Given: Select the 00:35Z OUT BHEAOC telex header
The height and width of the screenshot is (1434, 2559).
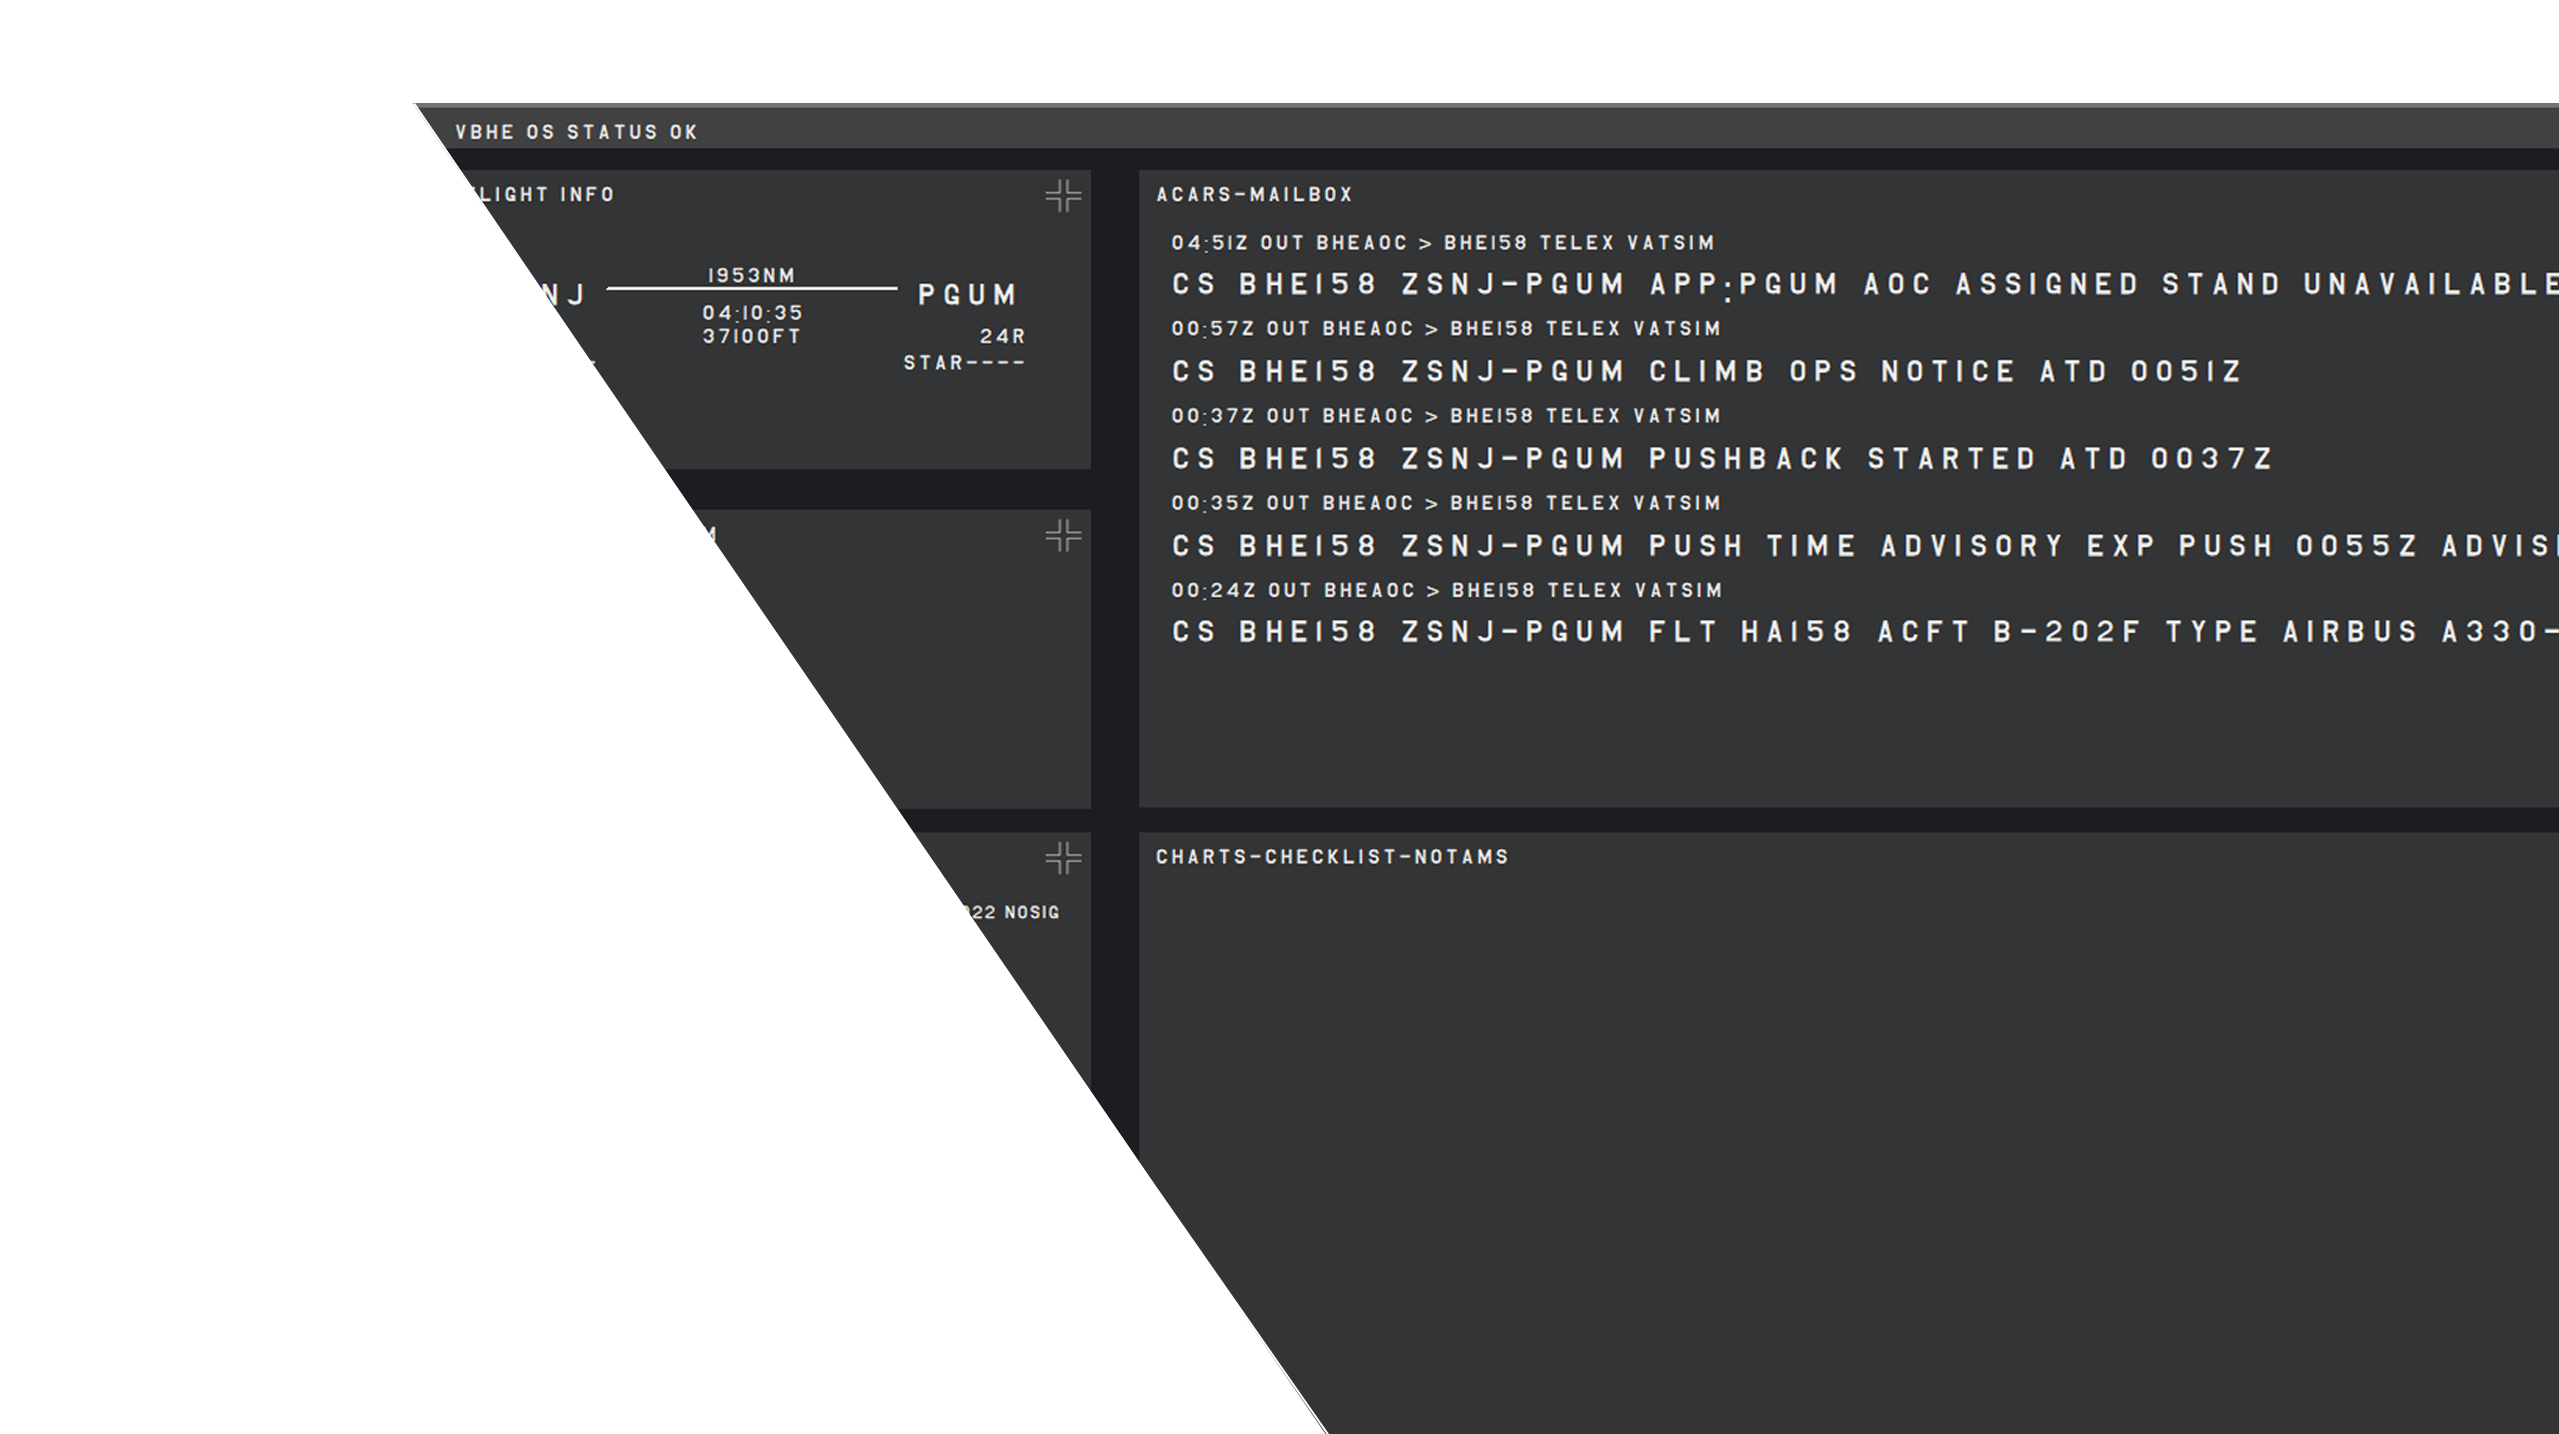Looking at the screenshot, I should point(1446,503).
